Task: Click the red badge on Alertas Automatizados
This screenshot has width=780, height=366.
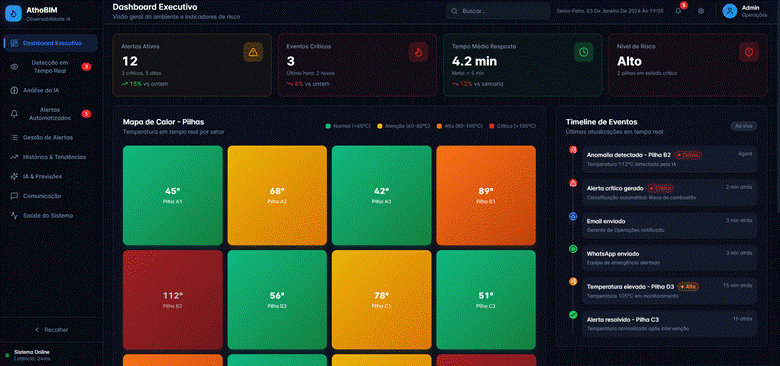Action: [86, 114]
